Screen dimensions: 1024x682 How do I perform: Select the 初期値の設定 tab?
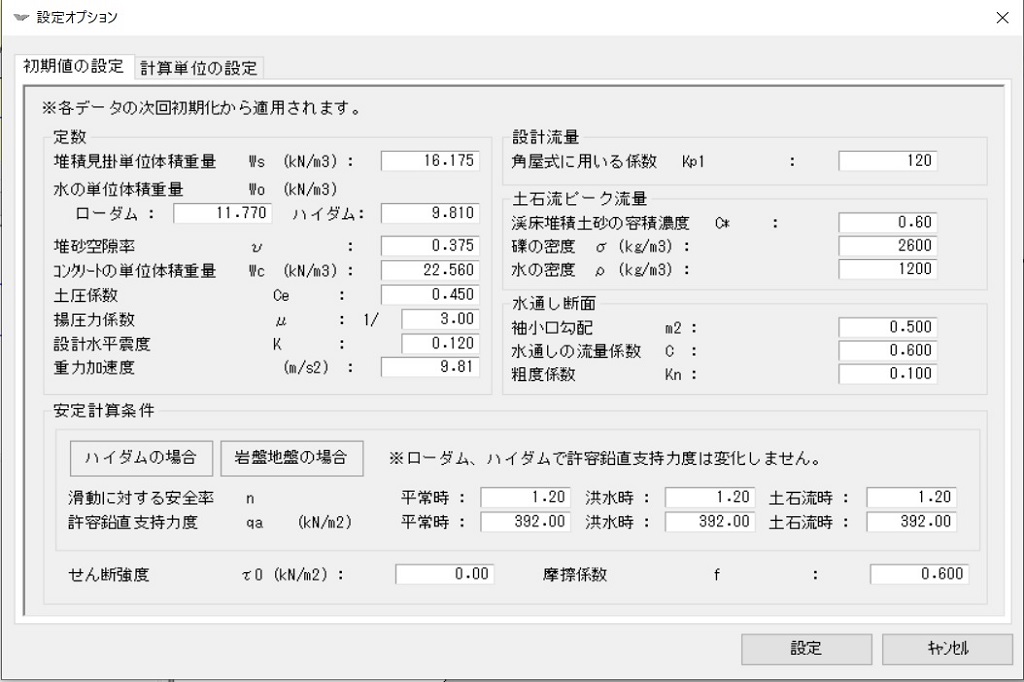pyautogui.click(x=75, y=67)
